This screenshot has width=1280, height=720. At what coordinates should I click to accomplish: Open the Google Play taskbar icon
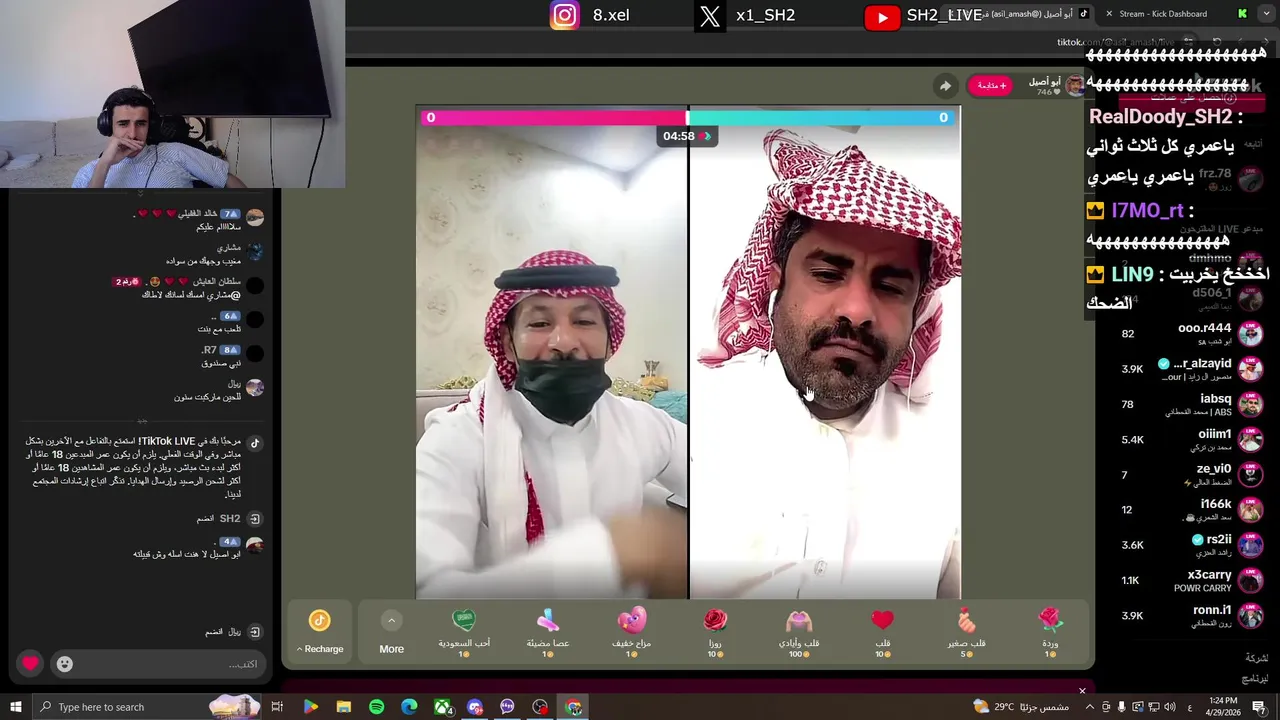pyautogui.click(x=310, y=707)
